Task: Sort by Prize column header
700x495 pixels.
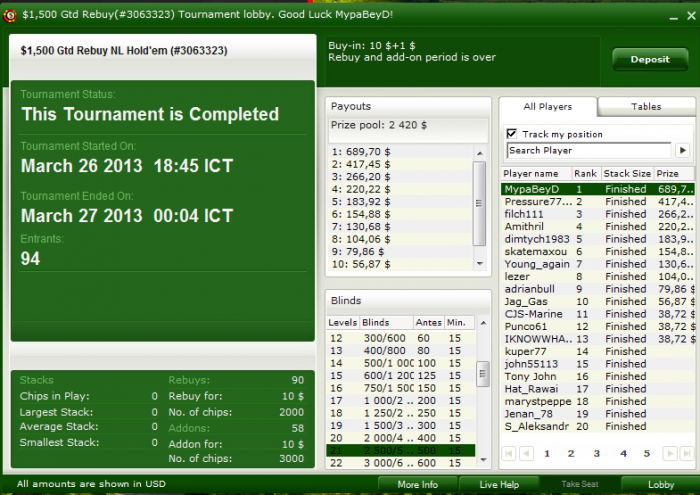Action: click(x=674, y=174)
